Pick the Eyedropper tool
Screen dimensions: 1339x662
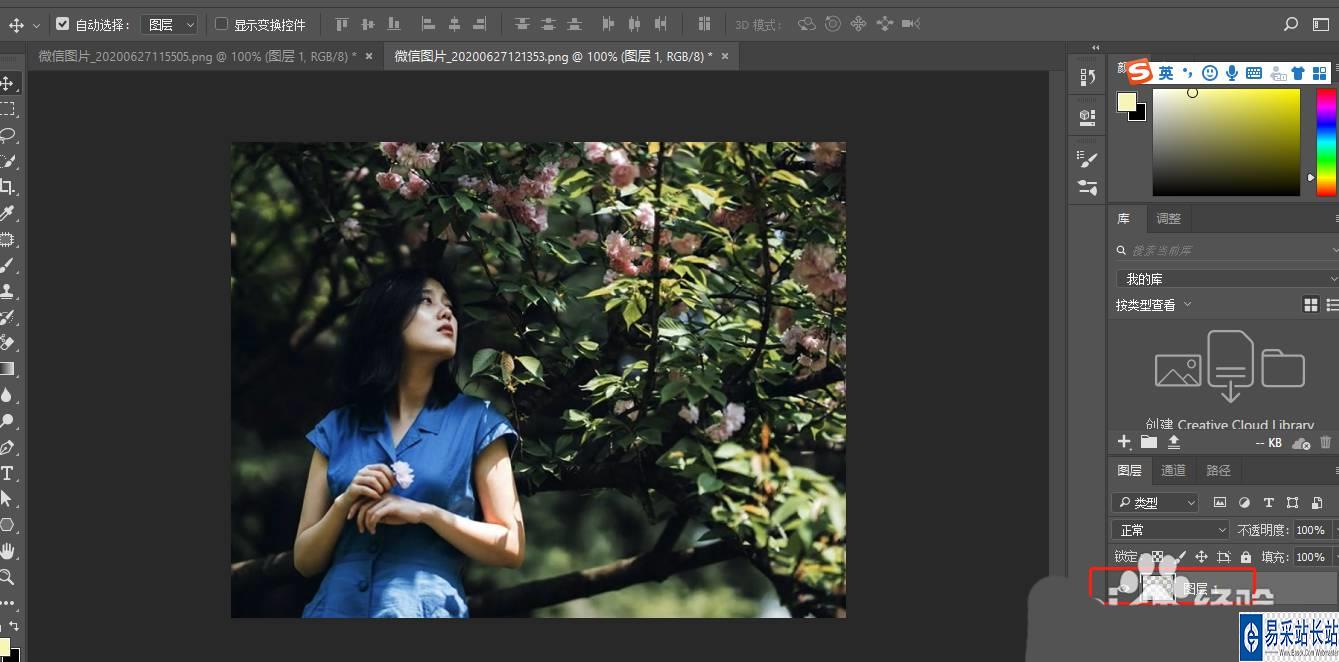(x=7, y=213)
